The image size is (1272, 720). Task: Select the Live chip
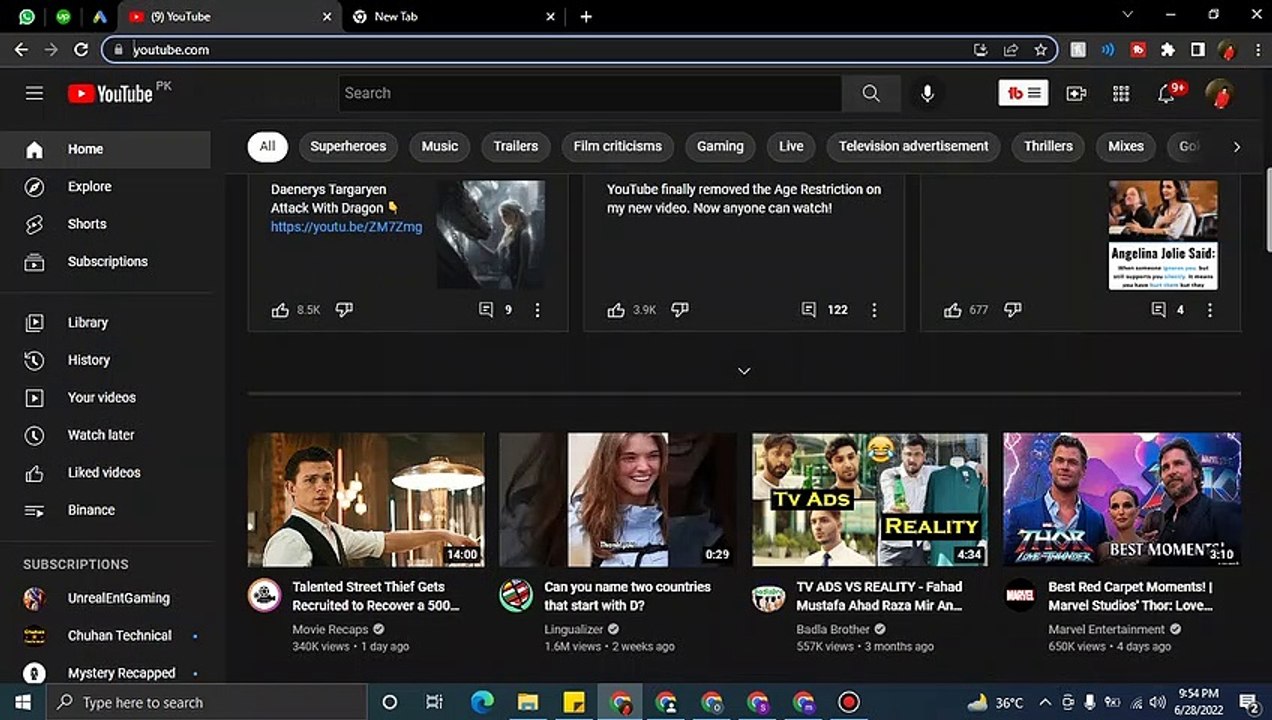coord(791,146)
